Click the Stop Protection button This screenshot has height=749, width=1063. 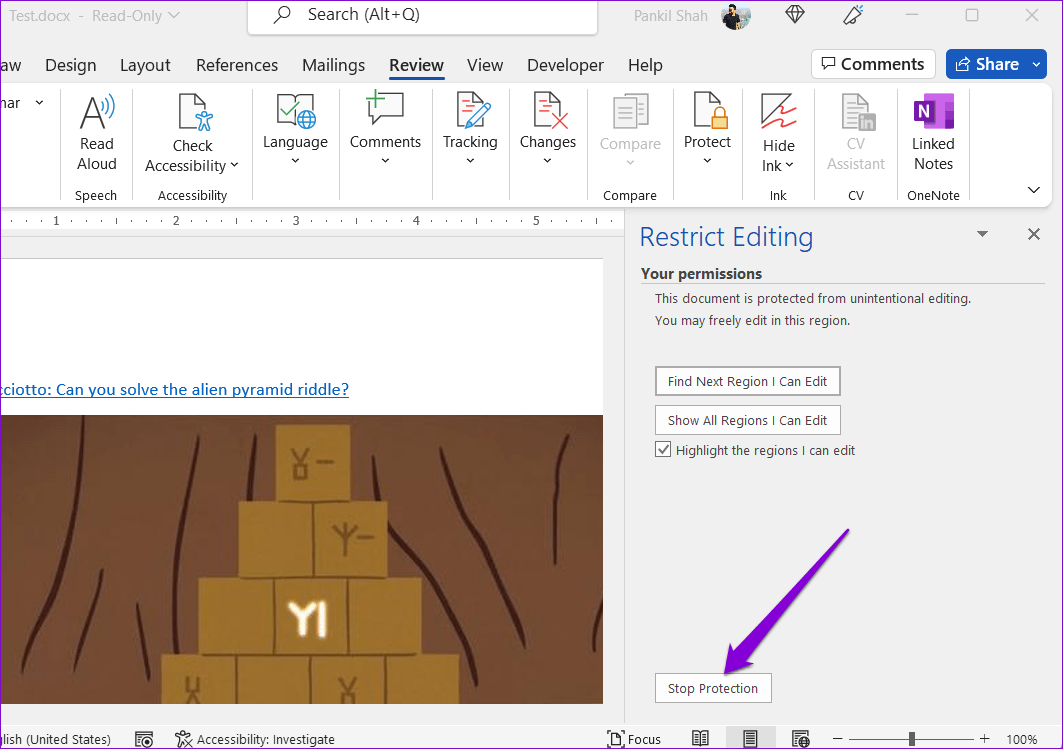[x=713, y=688]
